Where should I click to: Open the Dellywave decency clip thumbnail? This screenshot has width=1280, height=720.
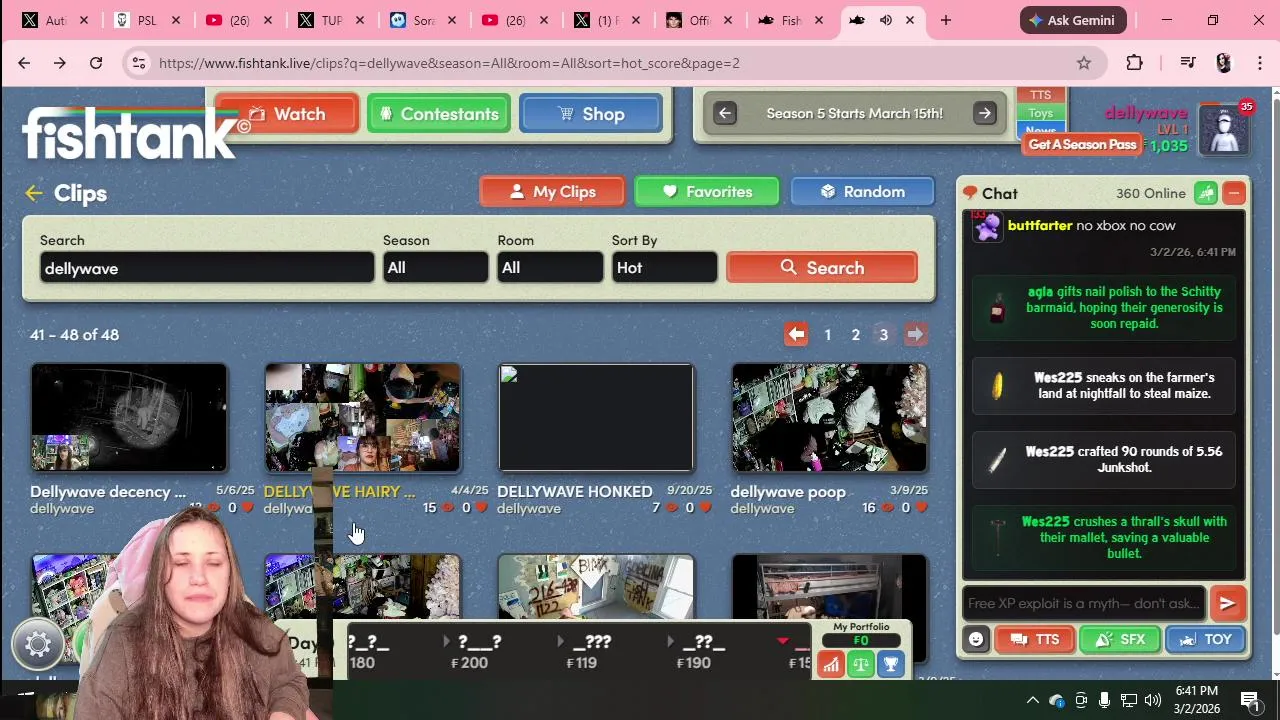[x=129, y=417]
